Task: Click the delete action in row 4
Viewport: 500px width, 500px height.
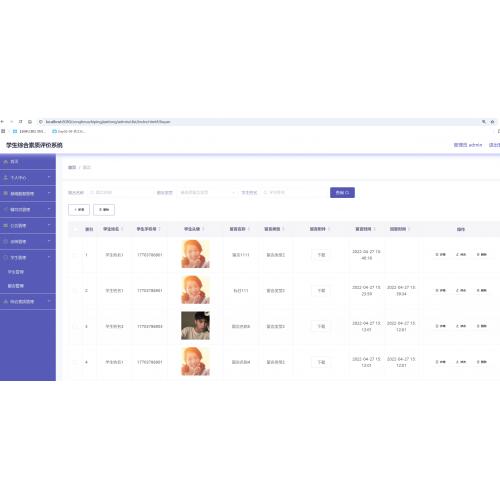Action: [482, 362]
